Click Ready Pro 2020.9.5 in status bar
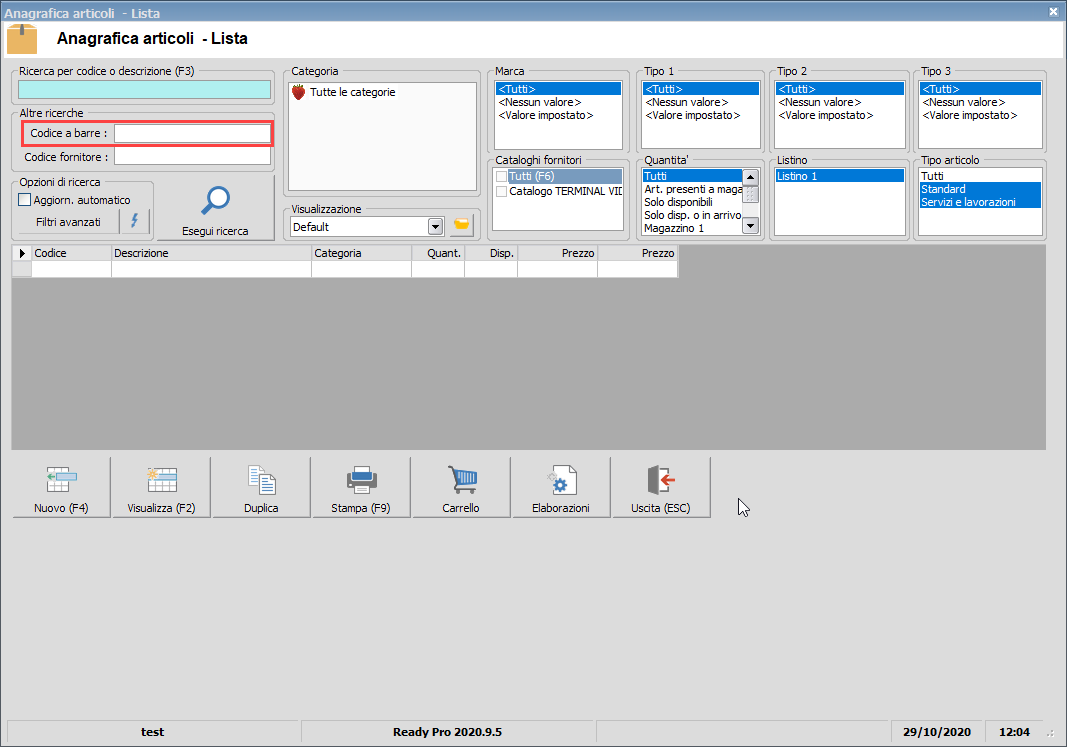Image resolution: width=1067 pixels, height=747 pixels. (447, 732)
